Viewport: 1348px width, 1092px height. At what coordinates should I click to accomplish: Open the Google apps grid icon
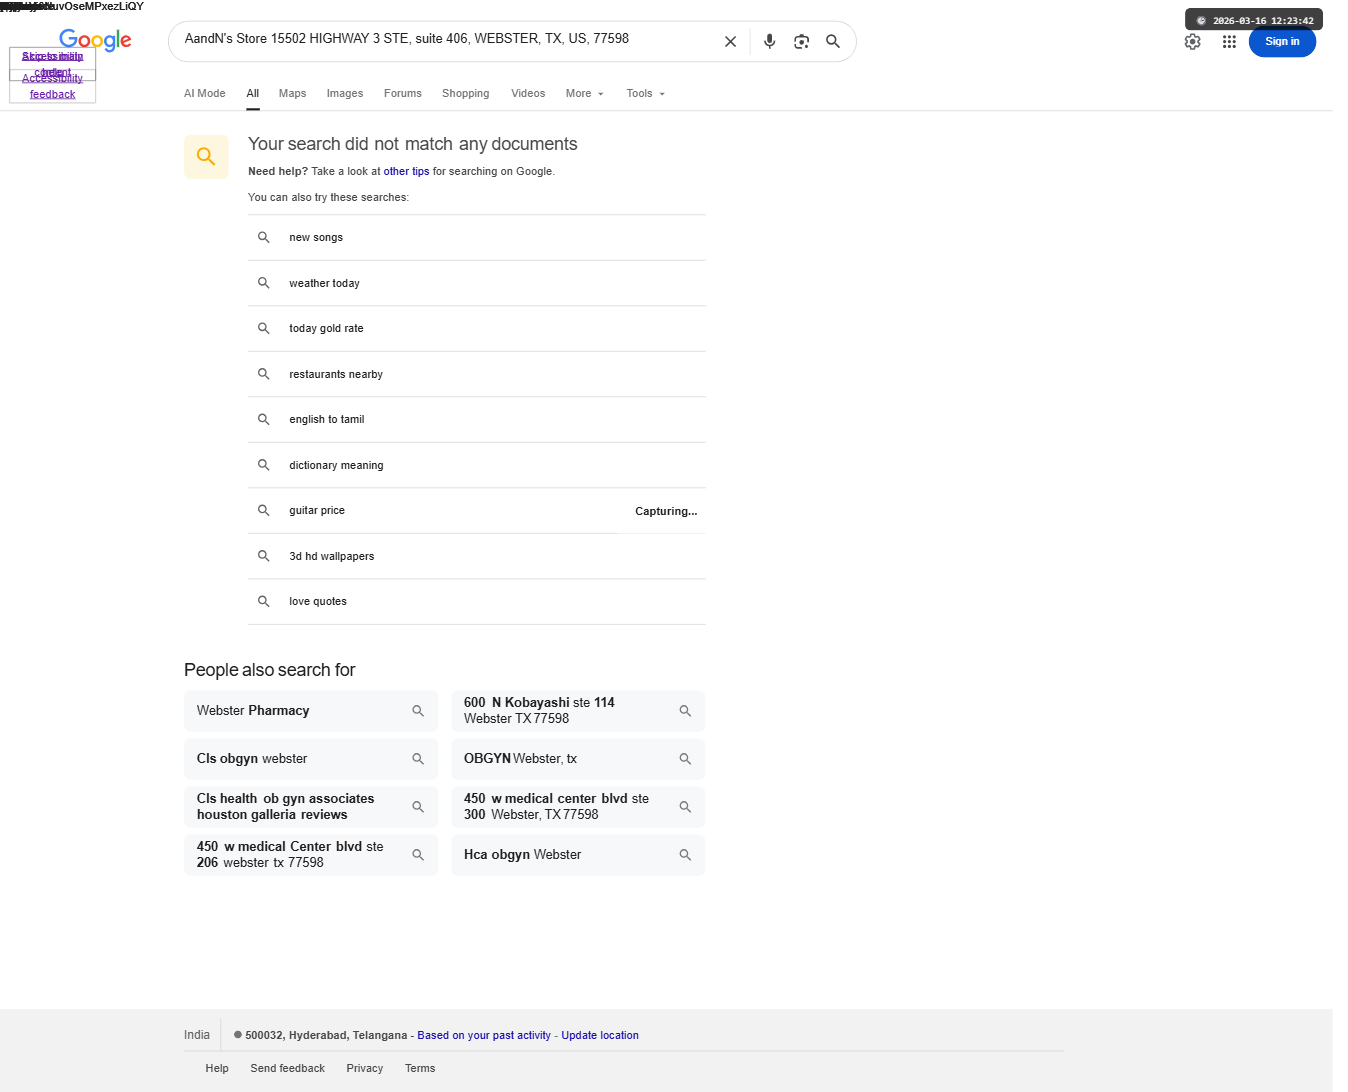pos(1229,42)
